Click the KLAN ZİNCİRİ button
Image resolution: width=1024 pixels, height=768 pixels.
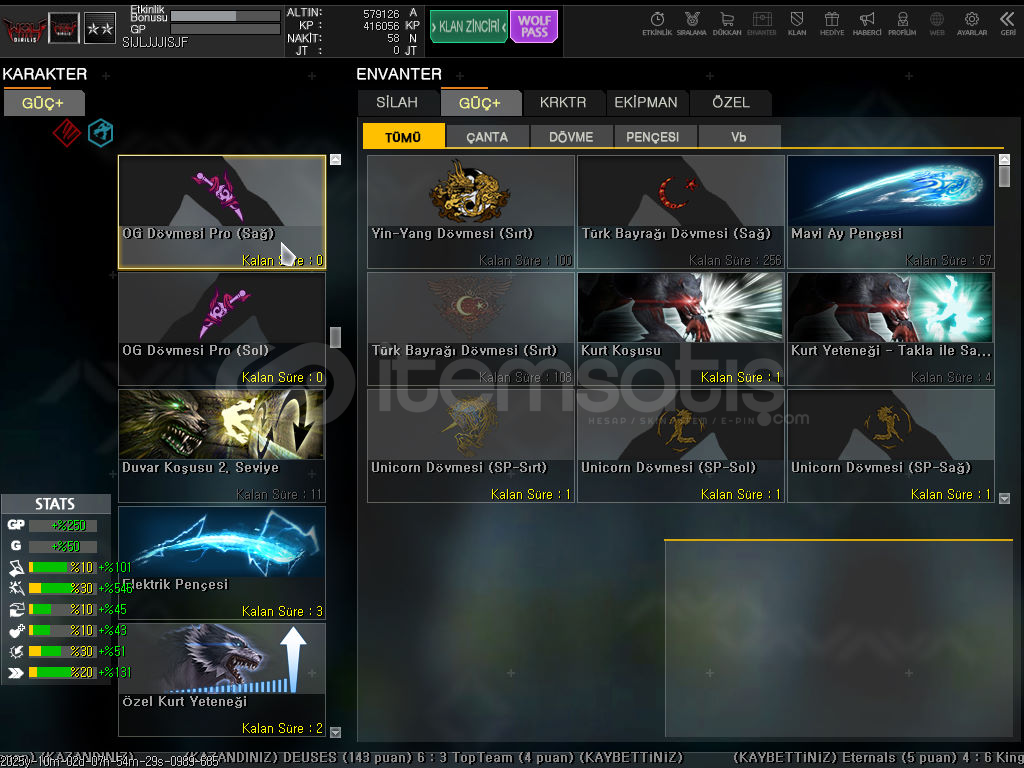point(468,27)
